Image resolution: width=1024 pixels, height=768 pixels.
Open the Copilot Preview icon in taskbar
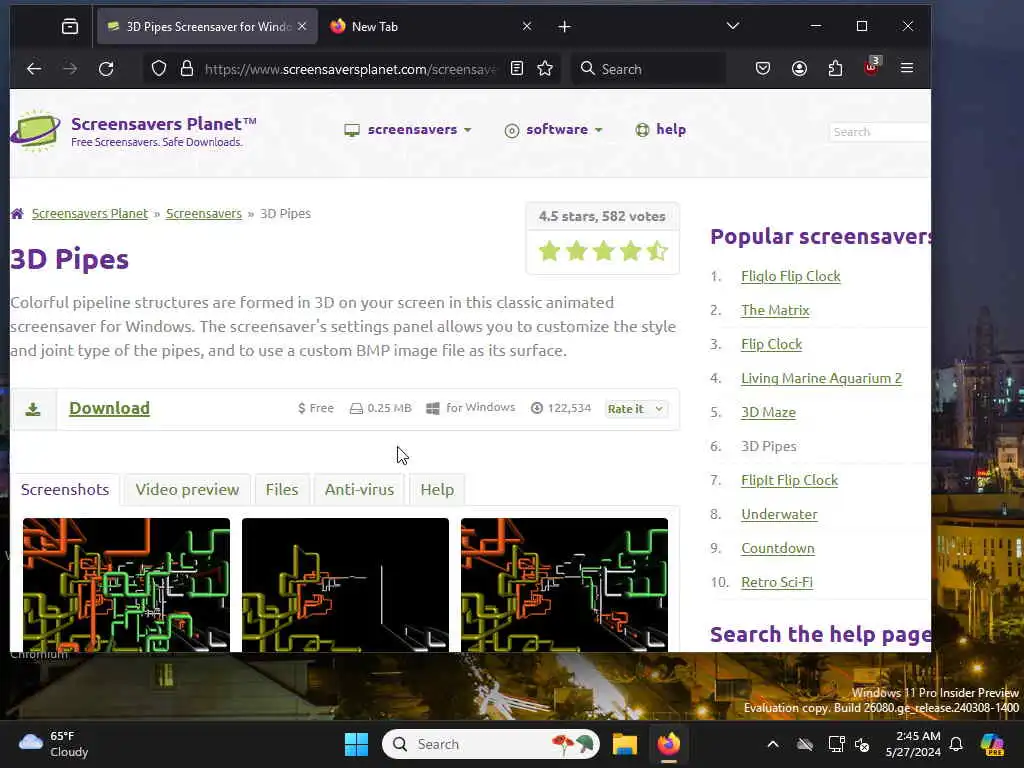[993, 744]
